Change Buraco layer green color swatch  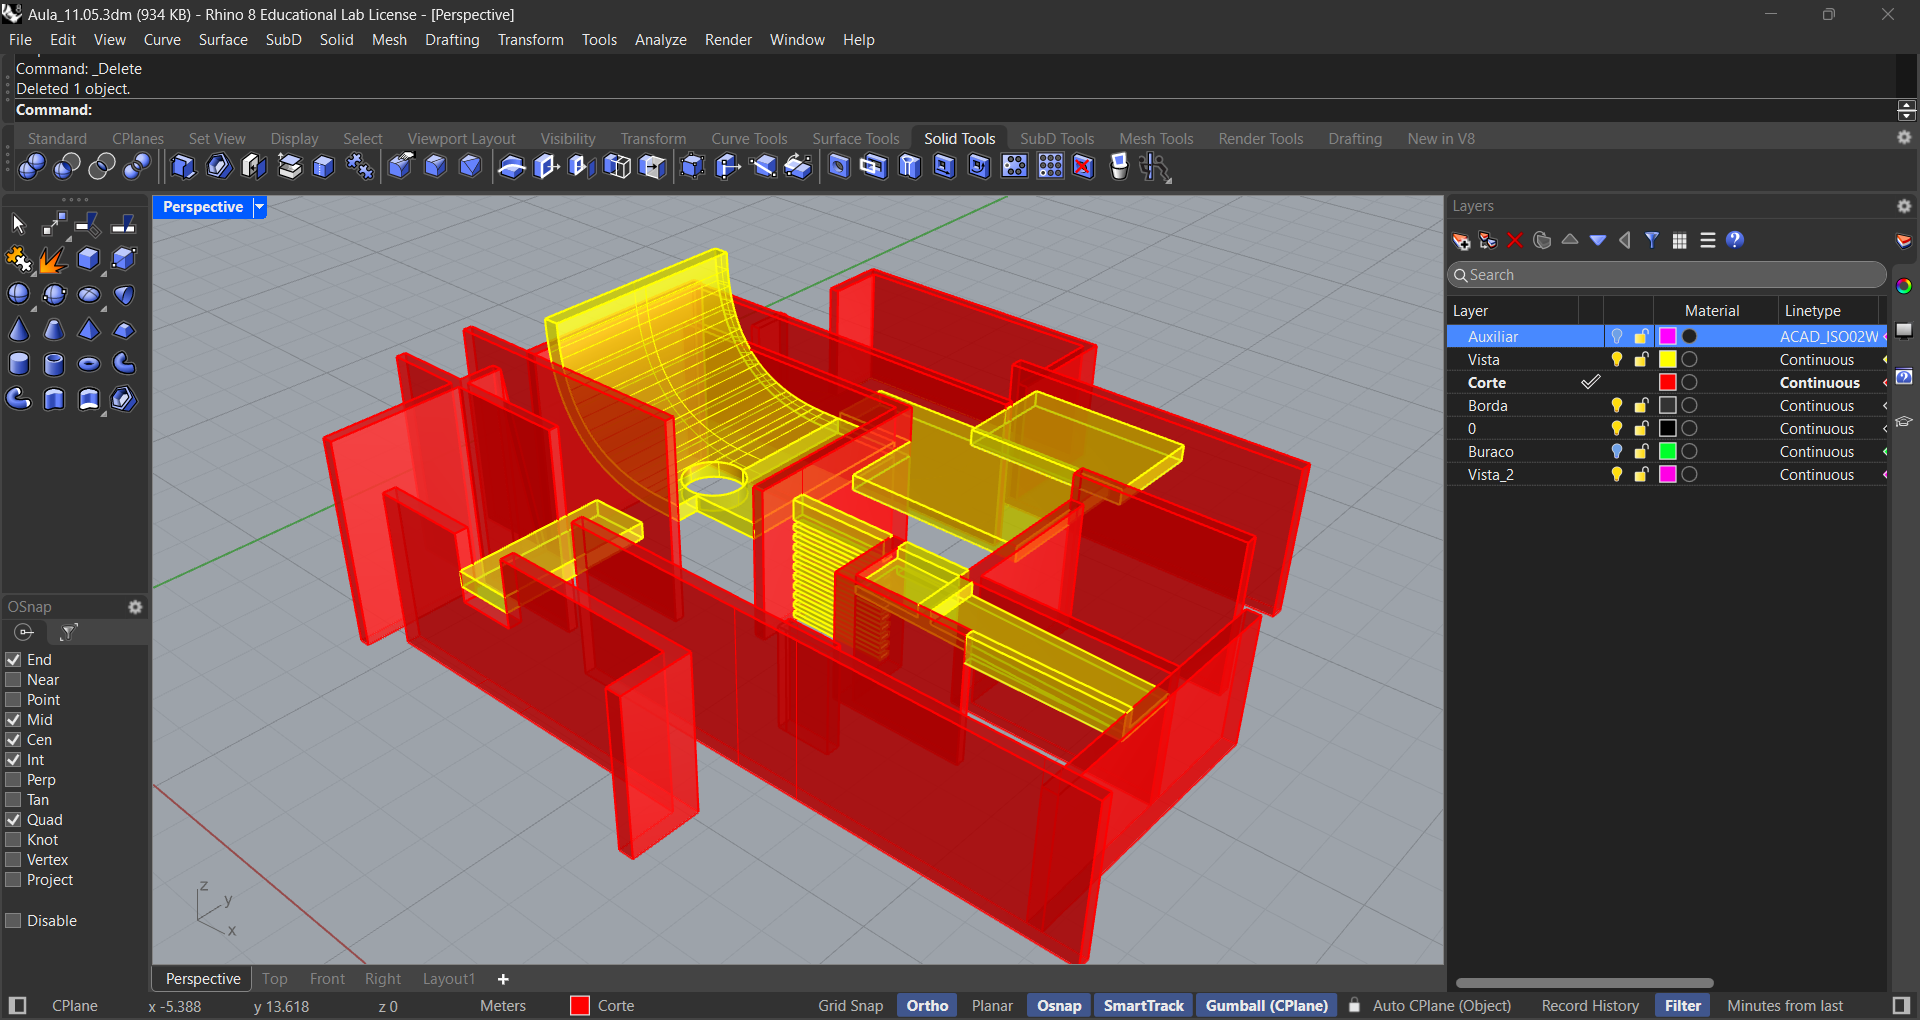pyautogui.click(x=1667, y=452)
